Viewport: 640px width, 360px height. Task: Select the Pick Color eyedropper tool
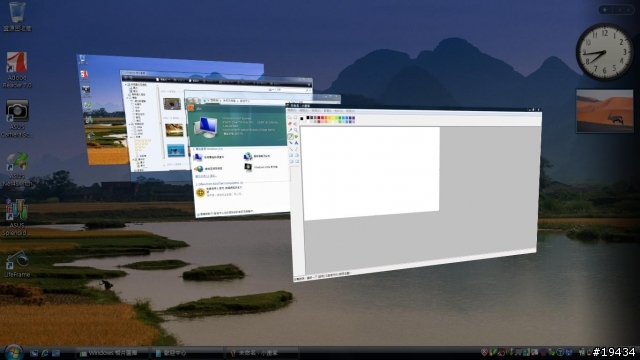(290, 130)
